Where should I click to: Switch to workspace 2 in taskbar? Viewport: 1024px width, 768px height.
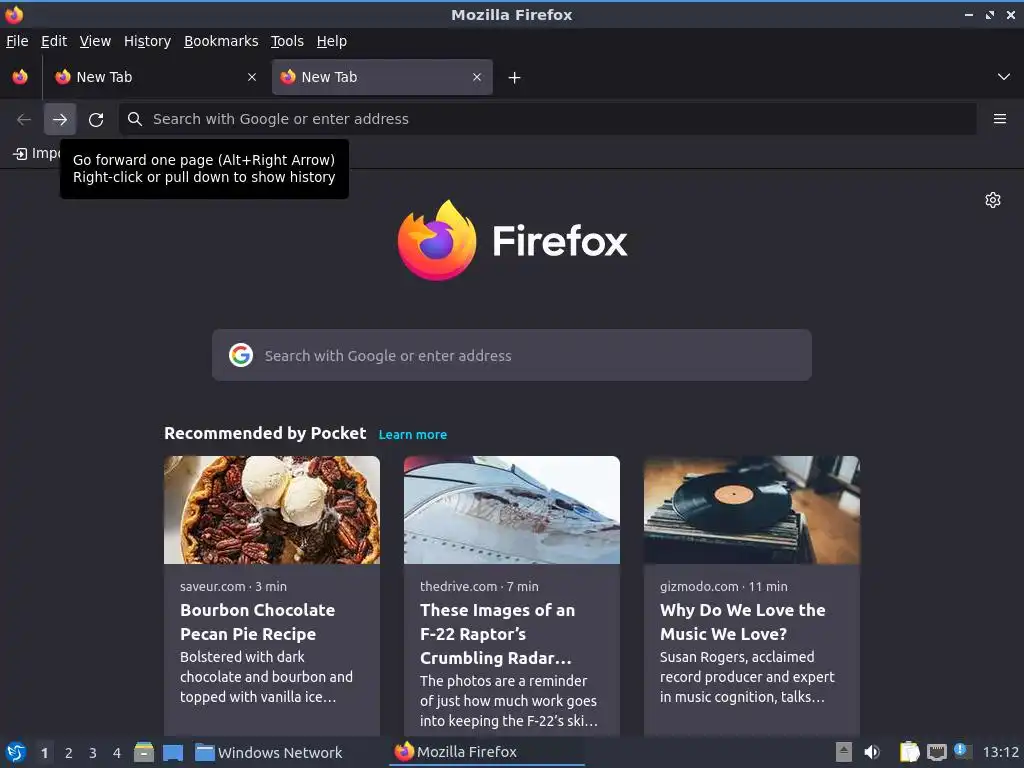(x=69, y=753)
